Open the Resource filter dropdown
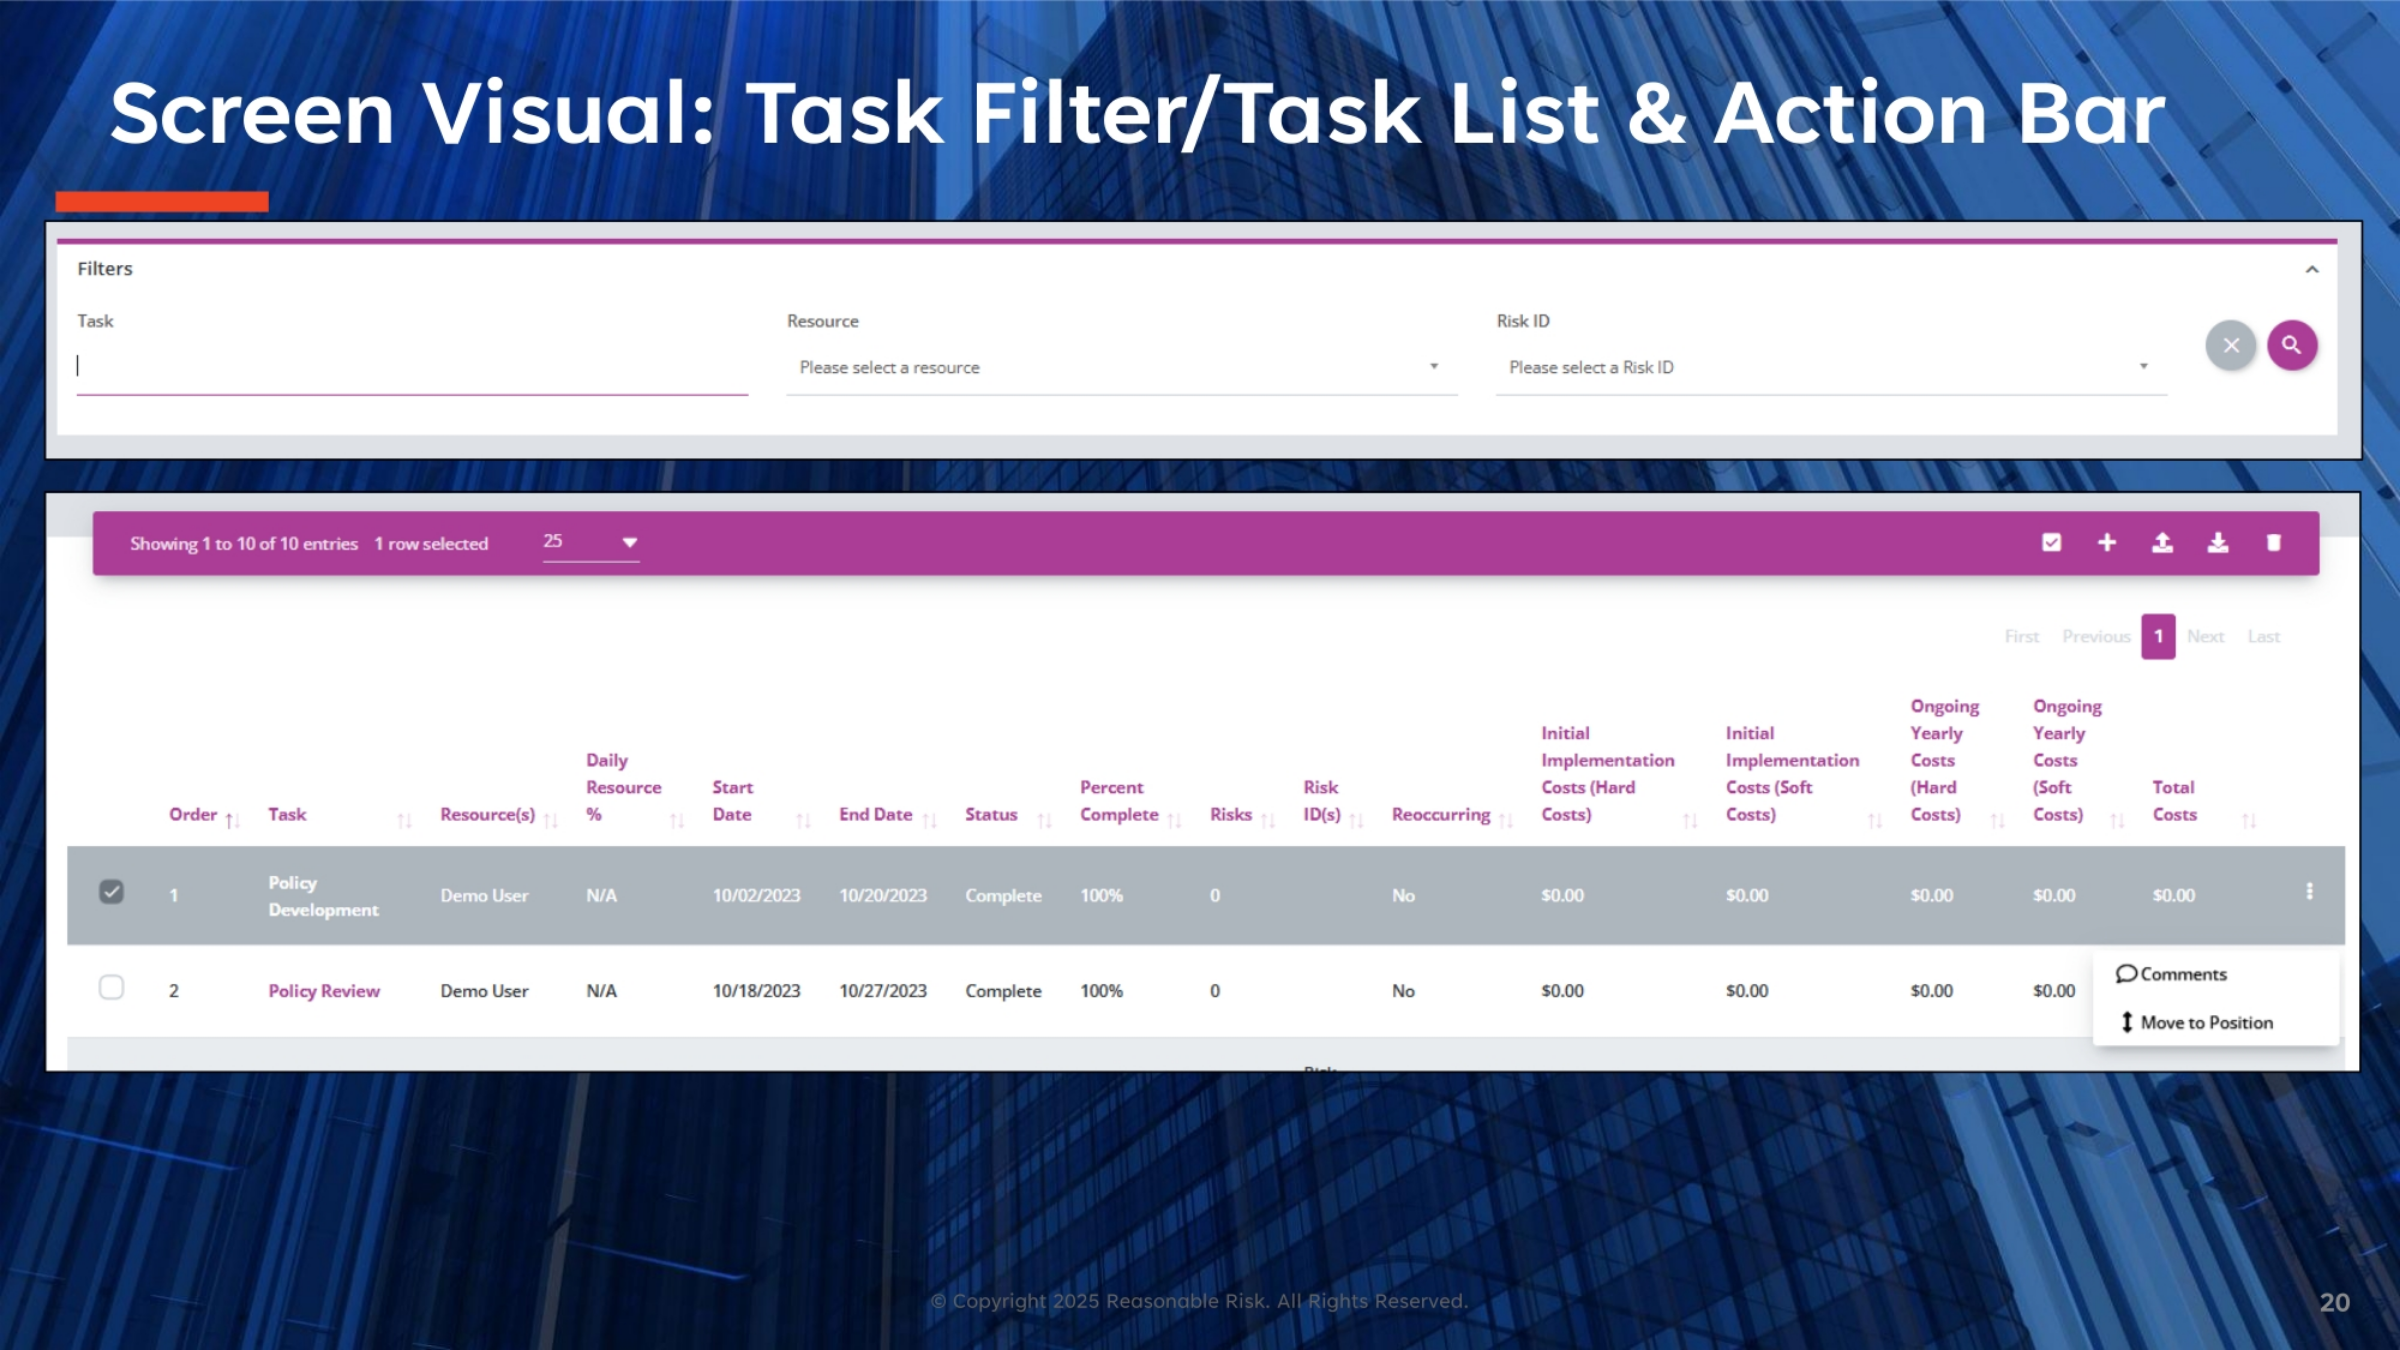Viewport: 2400px width, 1350px height. pyautogui.click(x=1122, y=368)
